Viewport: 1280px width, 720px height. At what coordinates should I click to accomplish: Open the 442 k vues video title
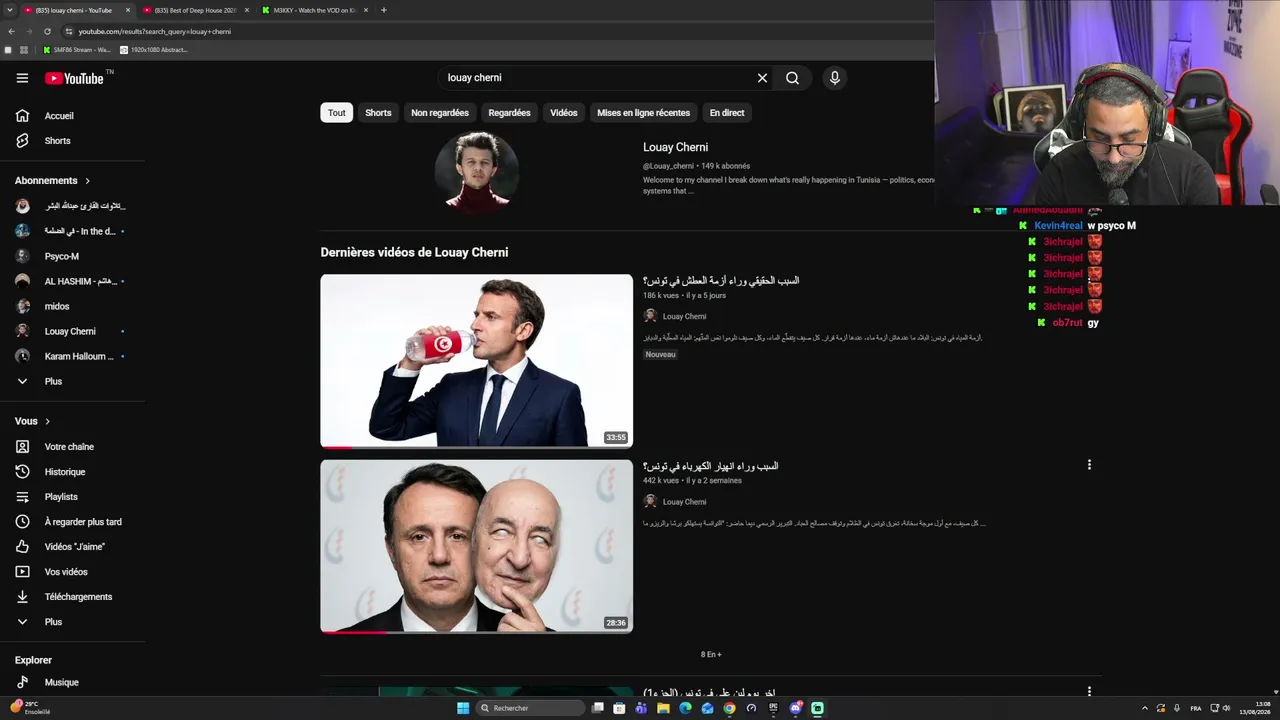coord(711,466)
